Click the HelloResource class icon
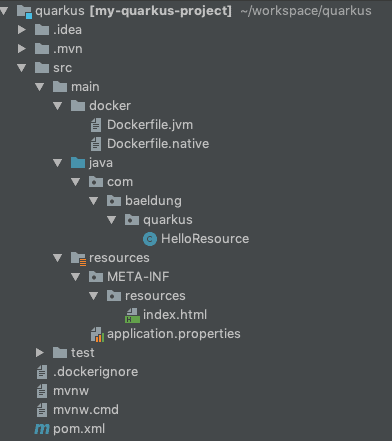 pyautogui.click(x=150, y=239)
